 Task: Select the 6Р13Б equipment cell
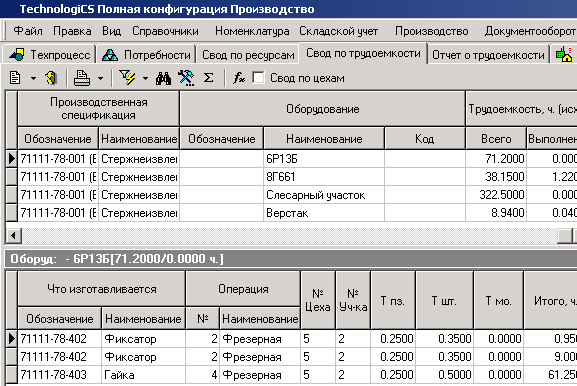point(324,159)
